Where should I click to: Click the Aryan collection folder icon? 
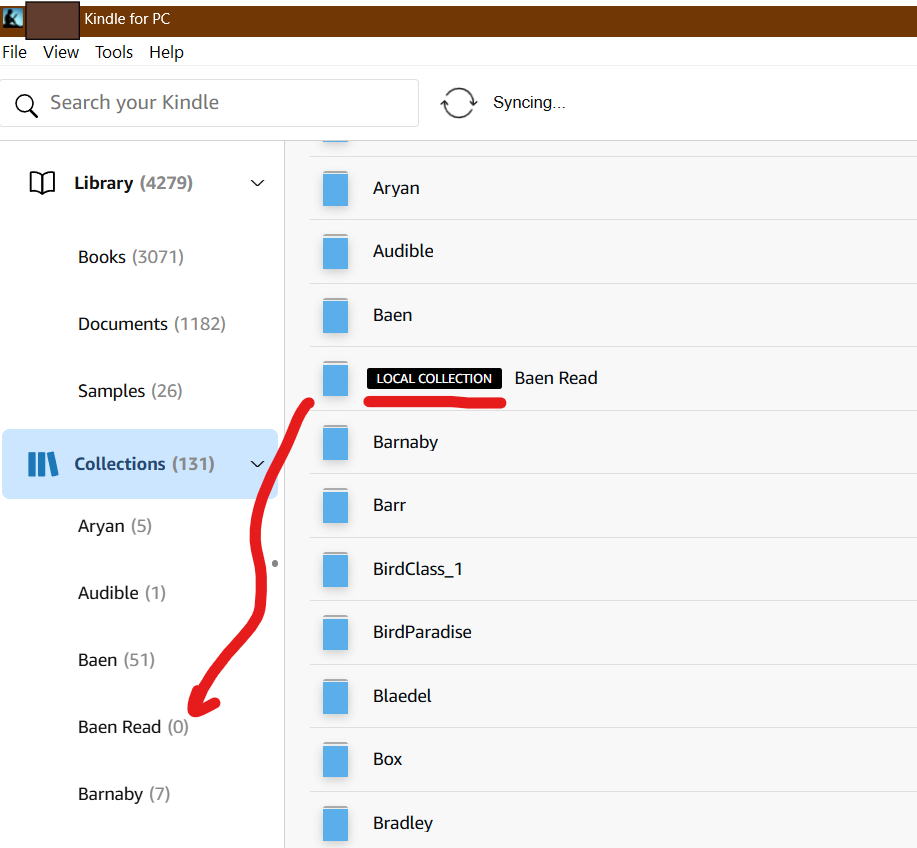(x=336, y=188)
